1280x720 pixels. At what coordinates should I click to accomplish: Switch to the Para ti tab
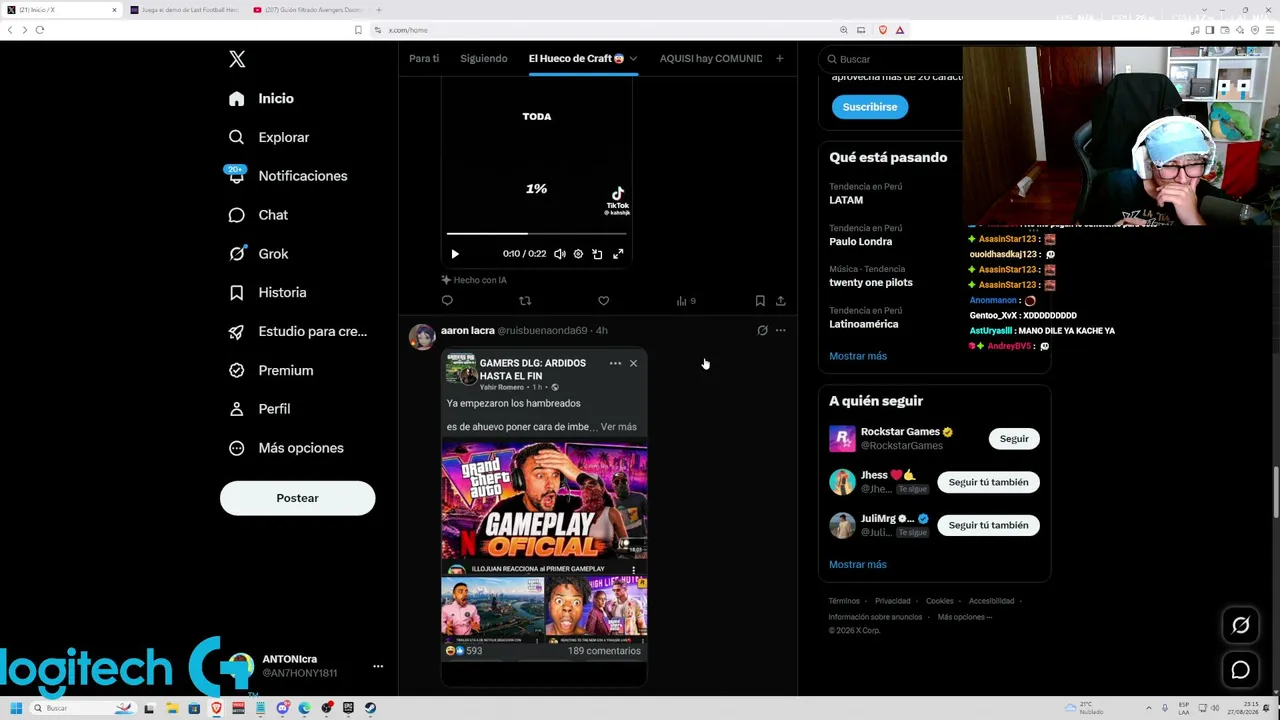click(x=424, y=59)
